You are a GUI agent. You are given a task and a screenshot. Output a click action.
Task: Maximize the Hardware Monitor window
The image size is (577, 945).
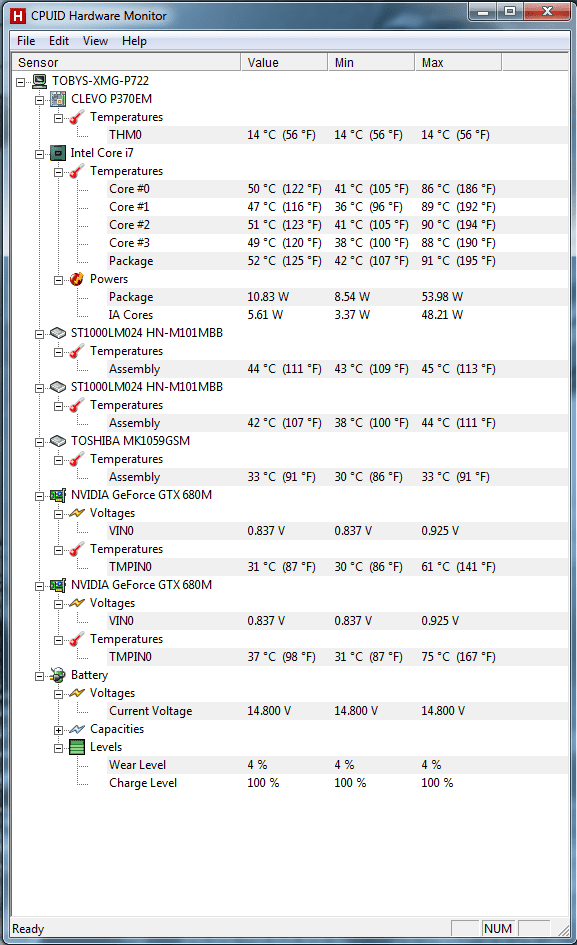click(x=510, y=11)
